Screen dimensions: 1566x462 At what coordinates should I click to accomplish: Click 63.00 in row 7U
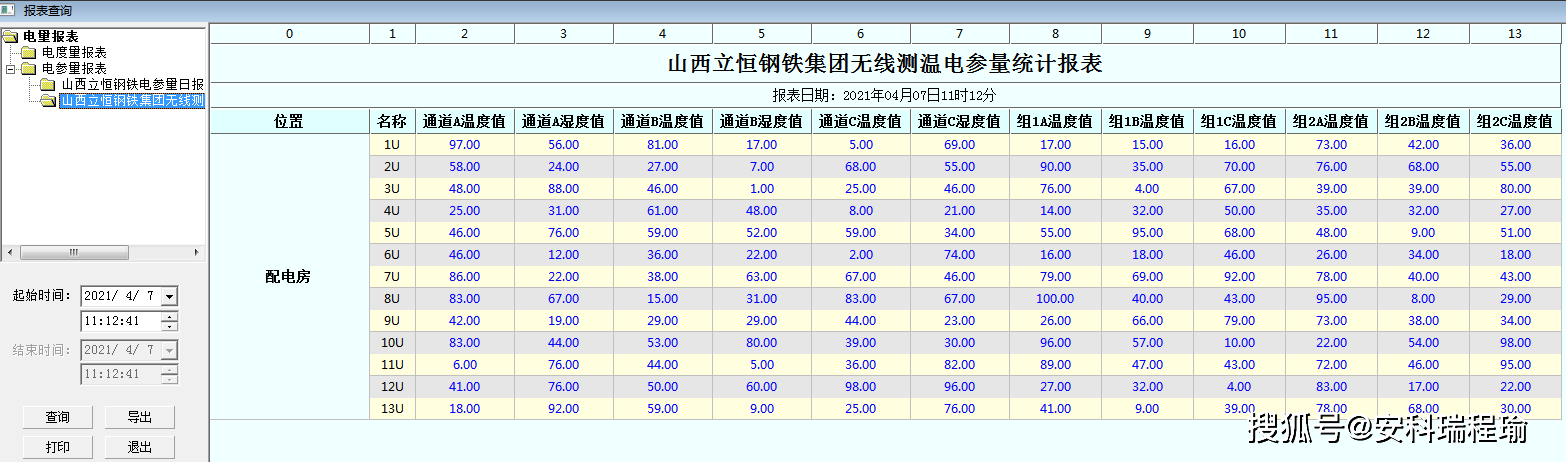(x=762, y=277)
